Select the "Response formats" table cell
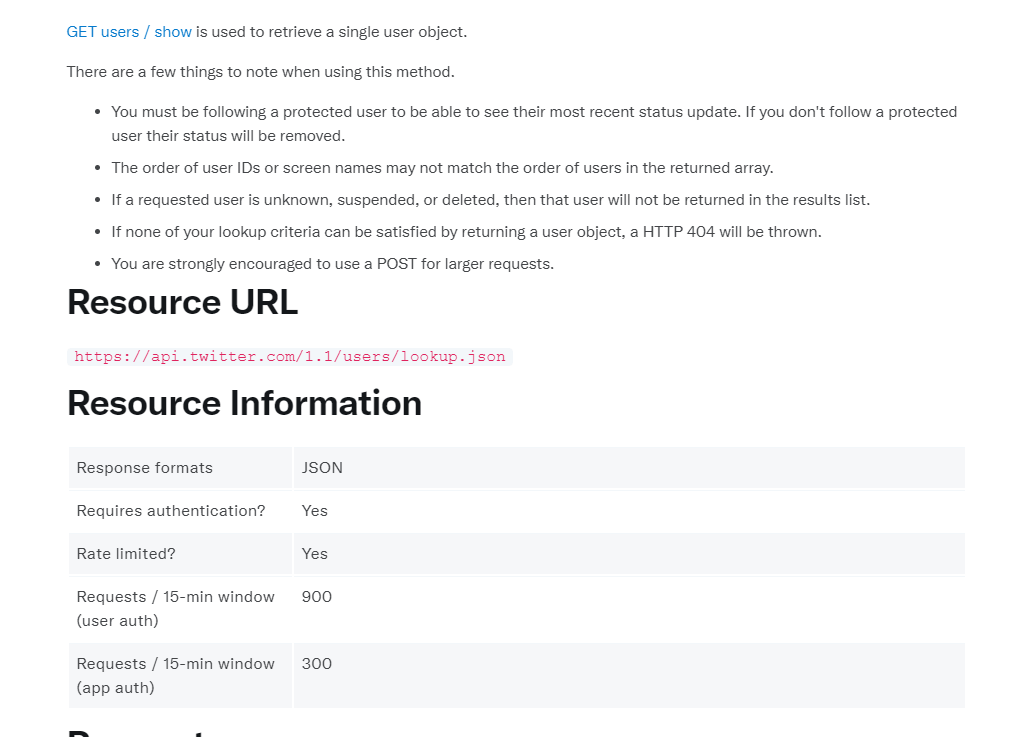 click(145, 468)
